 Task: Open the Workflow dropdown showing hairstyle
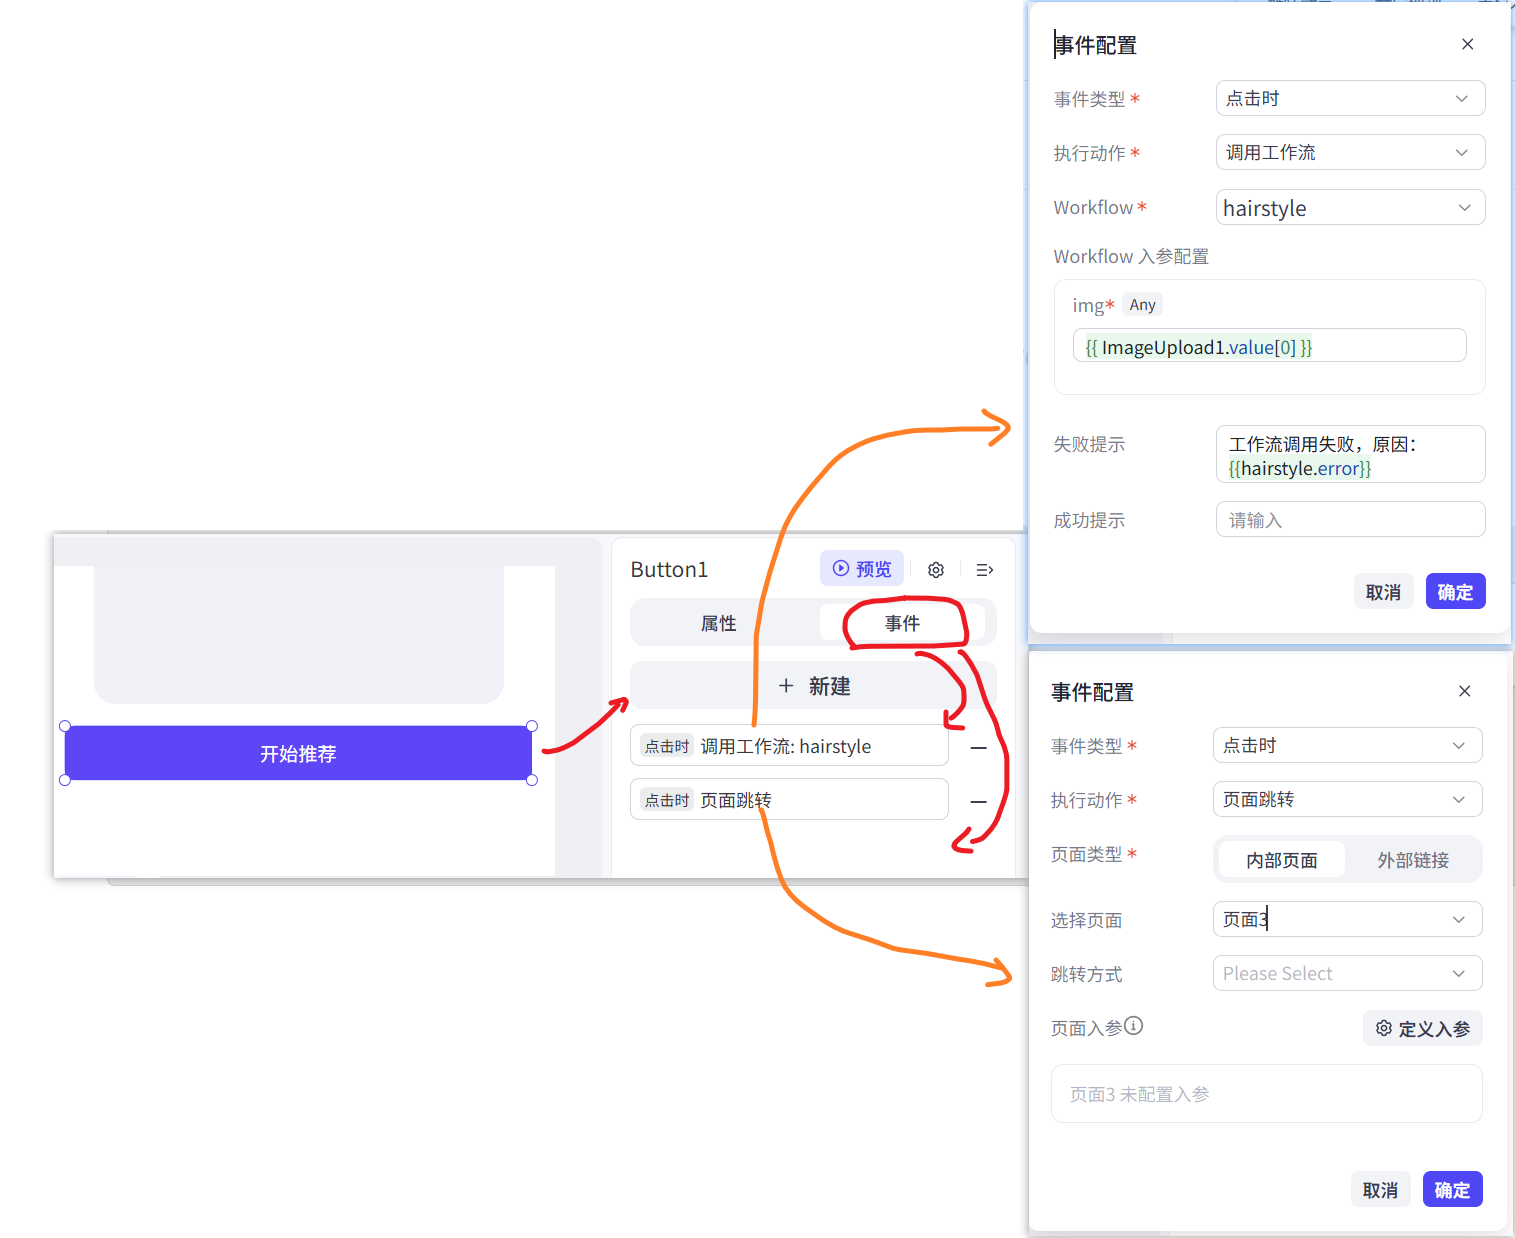click(1349, 207)
